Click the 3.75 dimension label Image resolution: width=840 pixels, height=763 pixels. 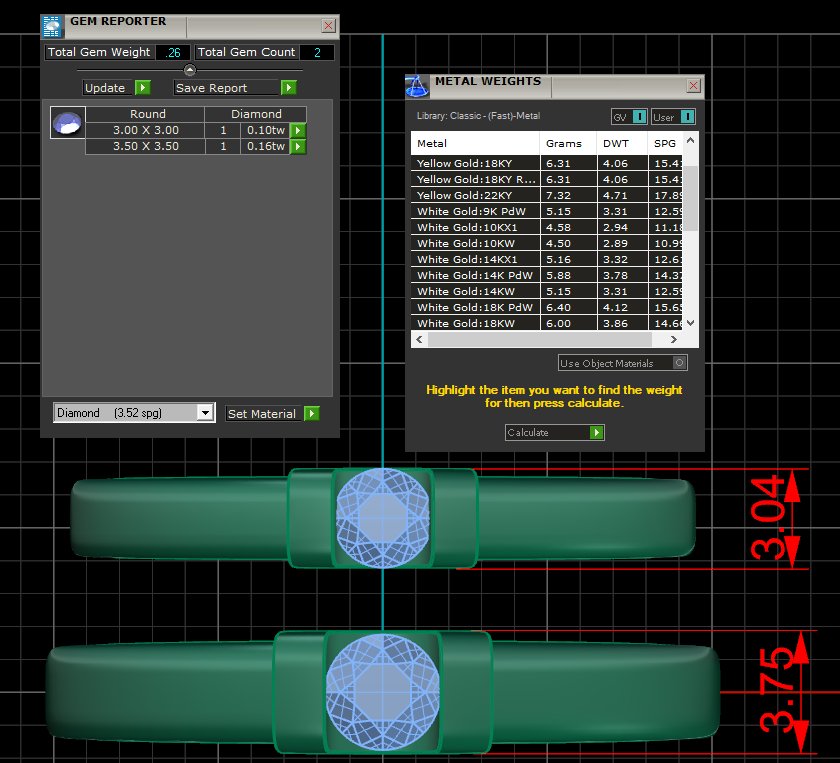(775, 690)
